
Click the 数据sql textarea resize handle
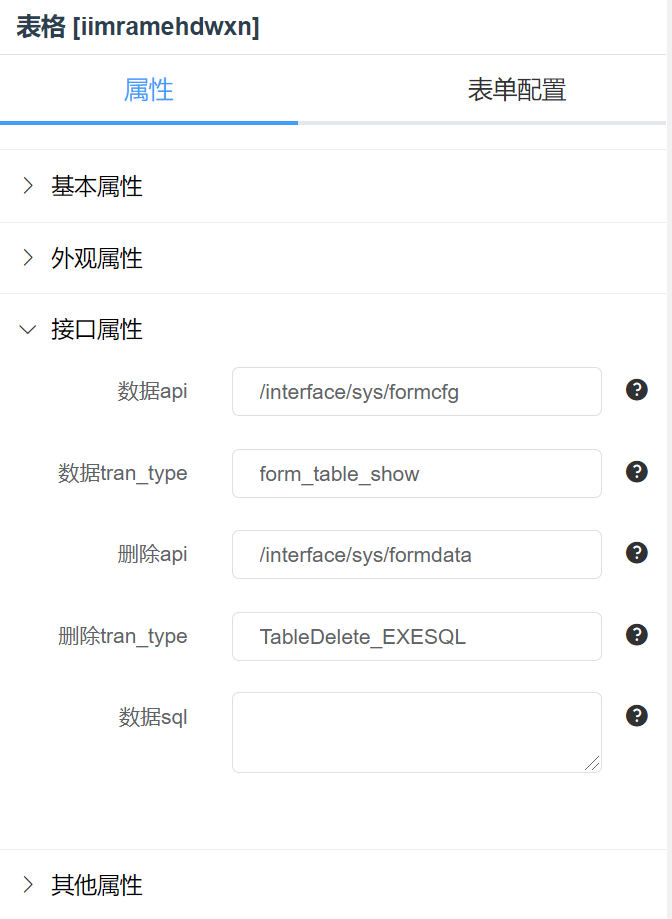tap(592, 763)
